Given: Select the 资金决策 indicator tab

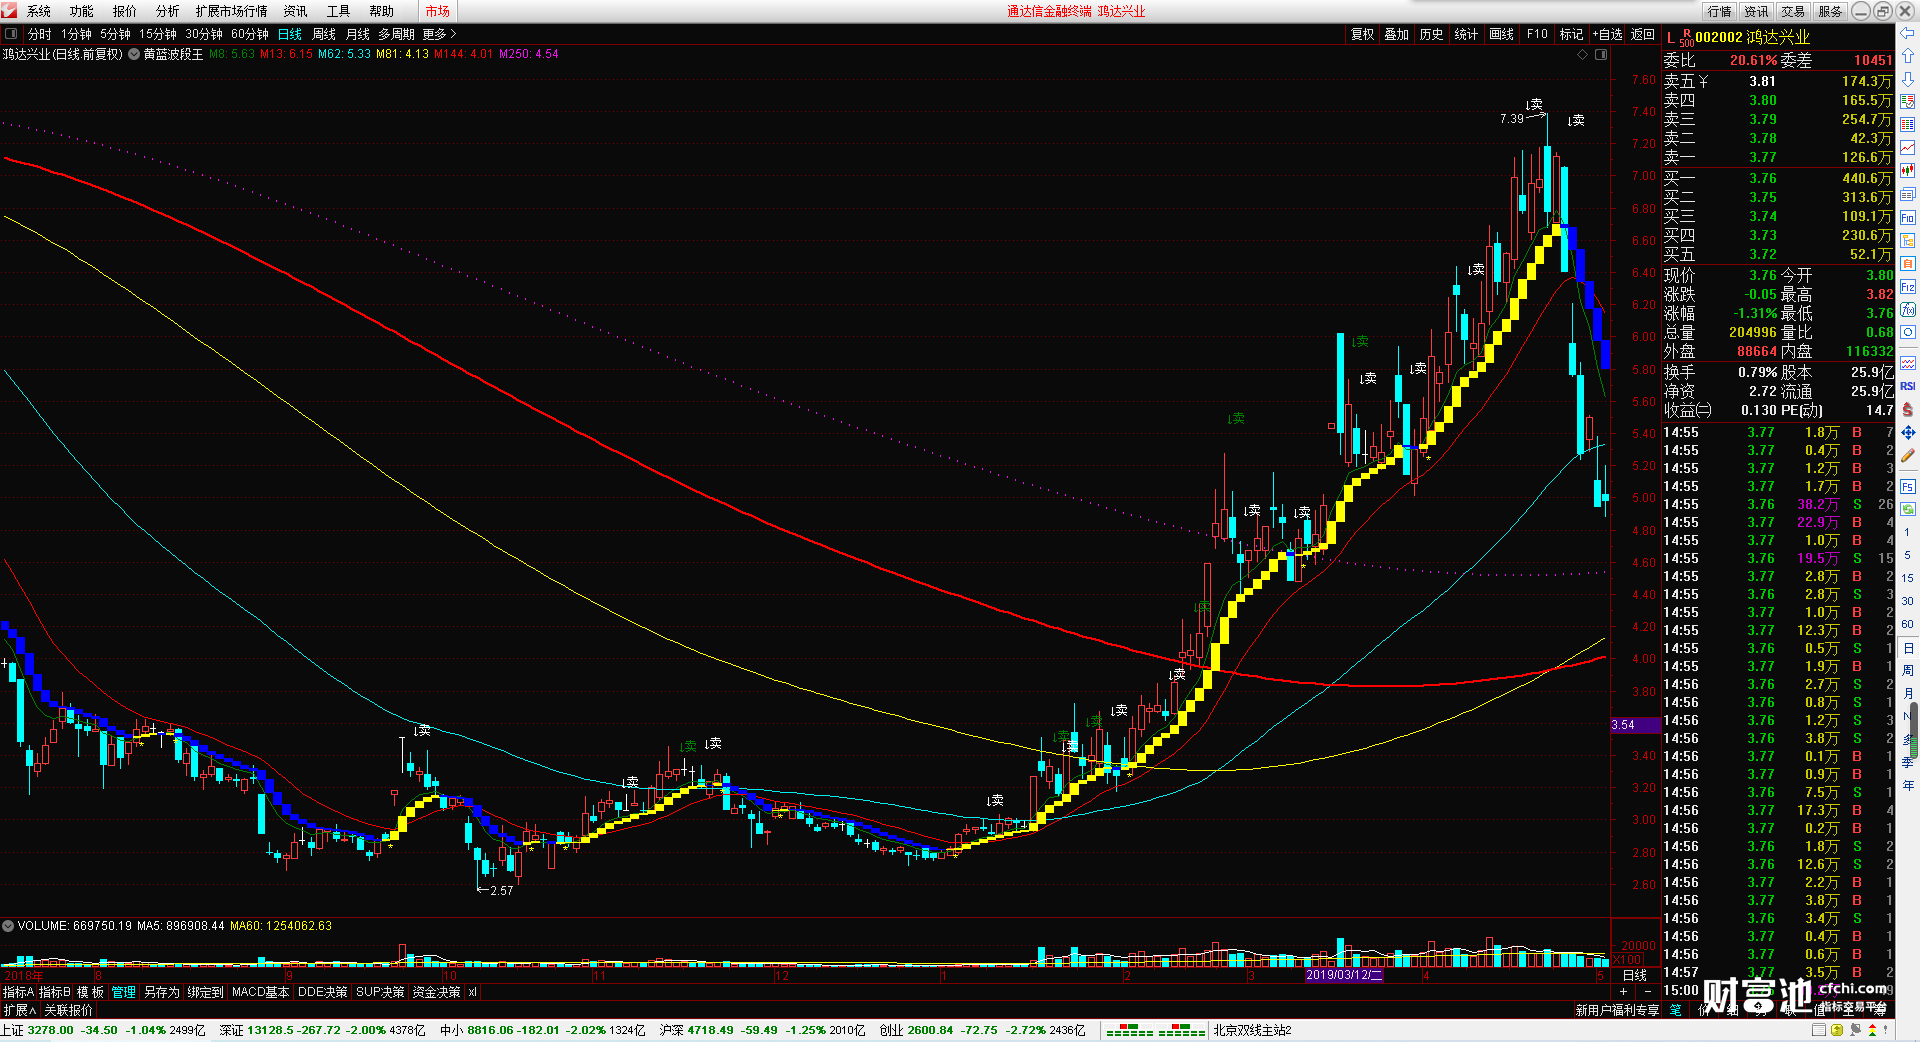Looking at the screenshot, I should click(x=437, y=992).
